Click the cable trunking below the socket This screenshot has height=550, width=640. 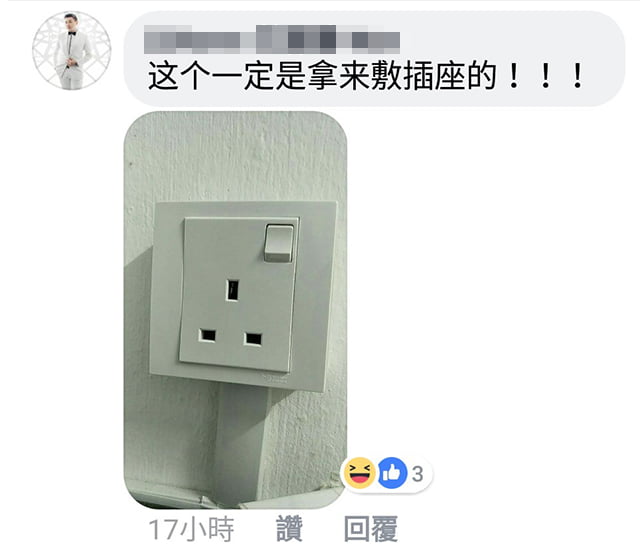241,441
